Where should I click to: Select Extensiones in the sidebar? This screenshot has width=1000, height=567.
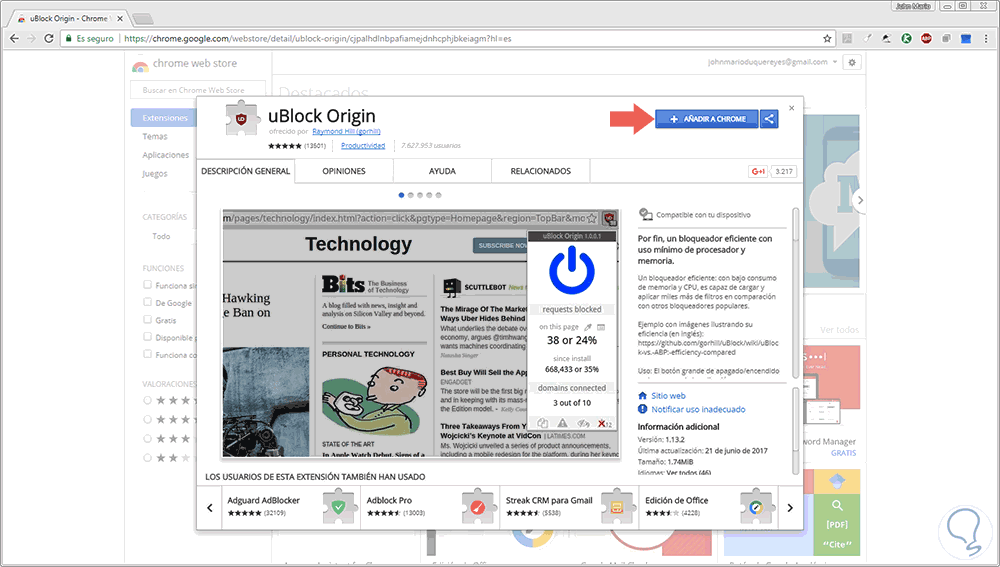[x=165, y=118]
